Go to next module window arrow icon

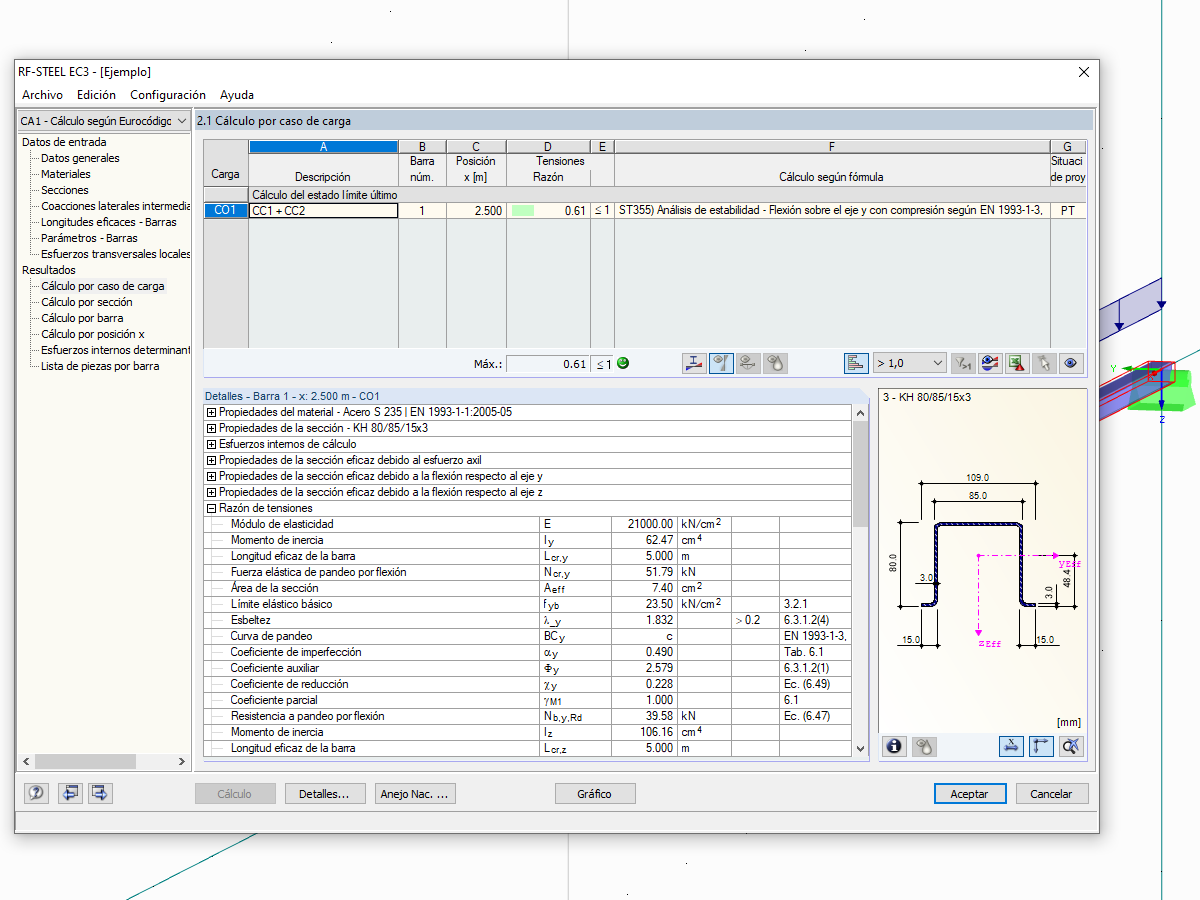pos(100,793)
